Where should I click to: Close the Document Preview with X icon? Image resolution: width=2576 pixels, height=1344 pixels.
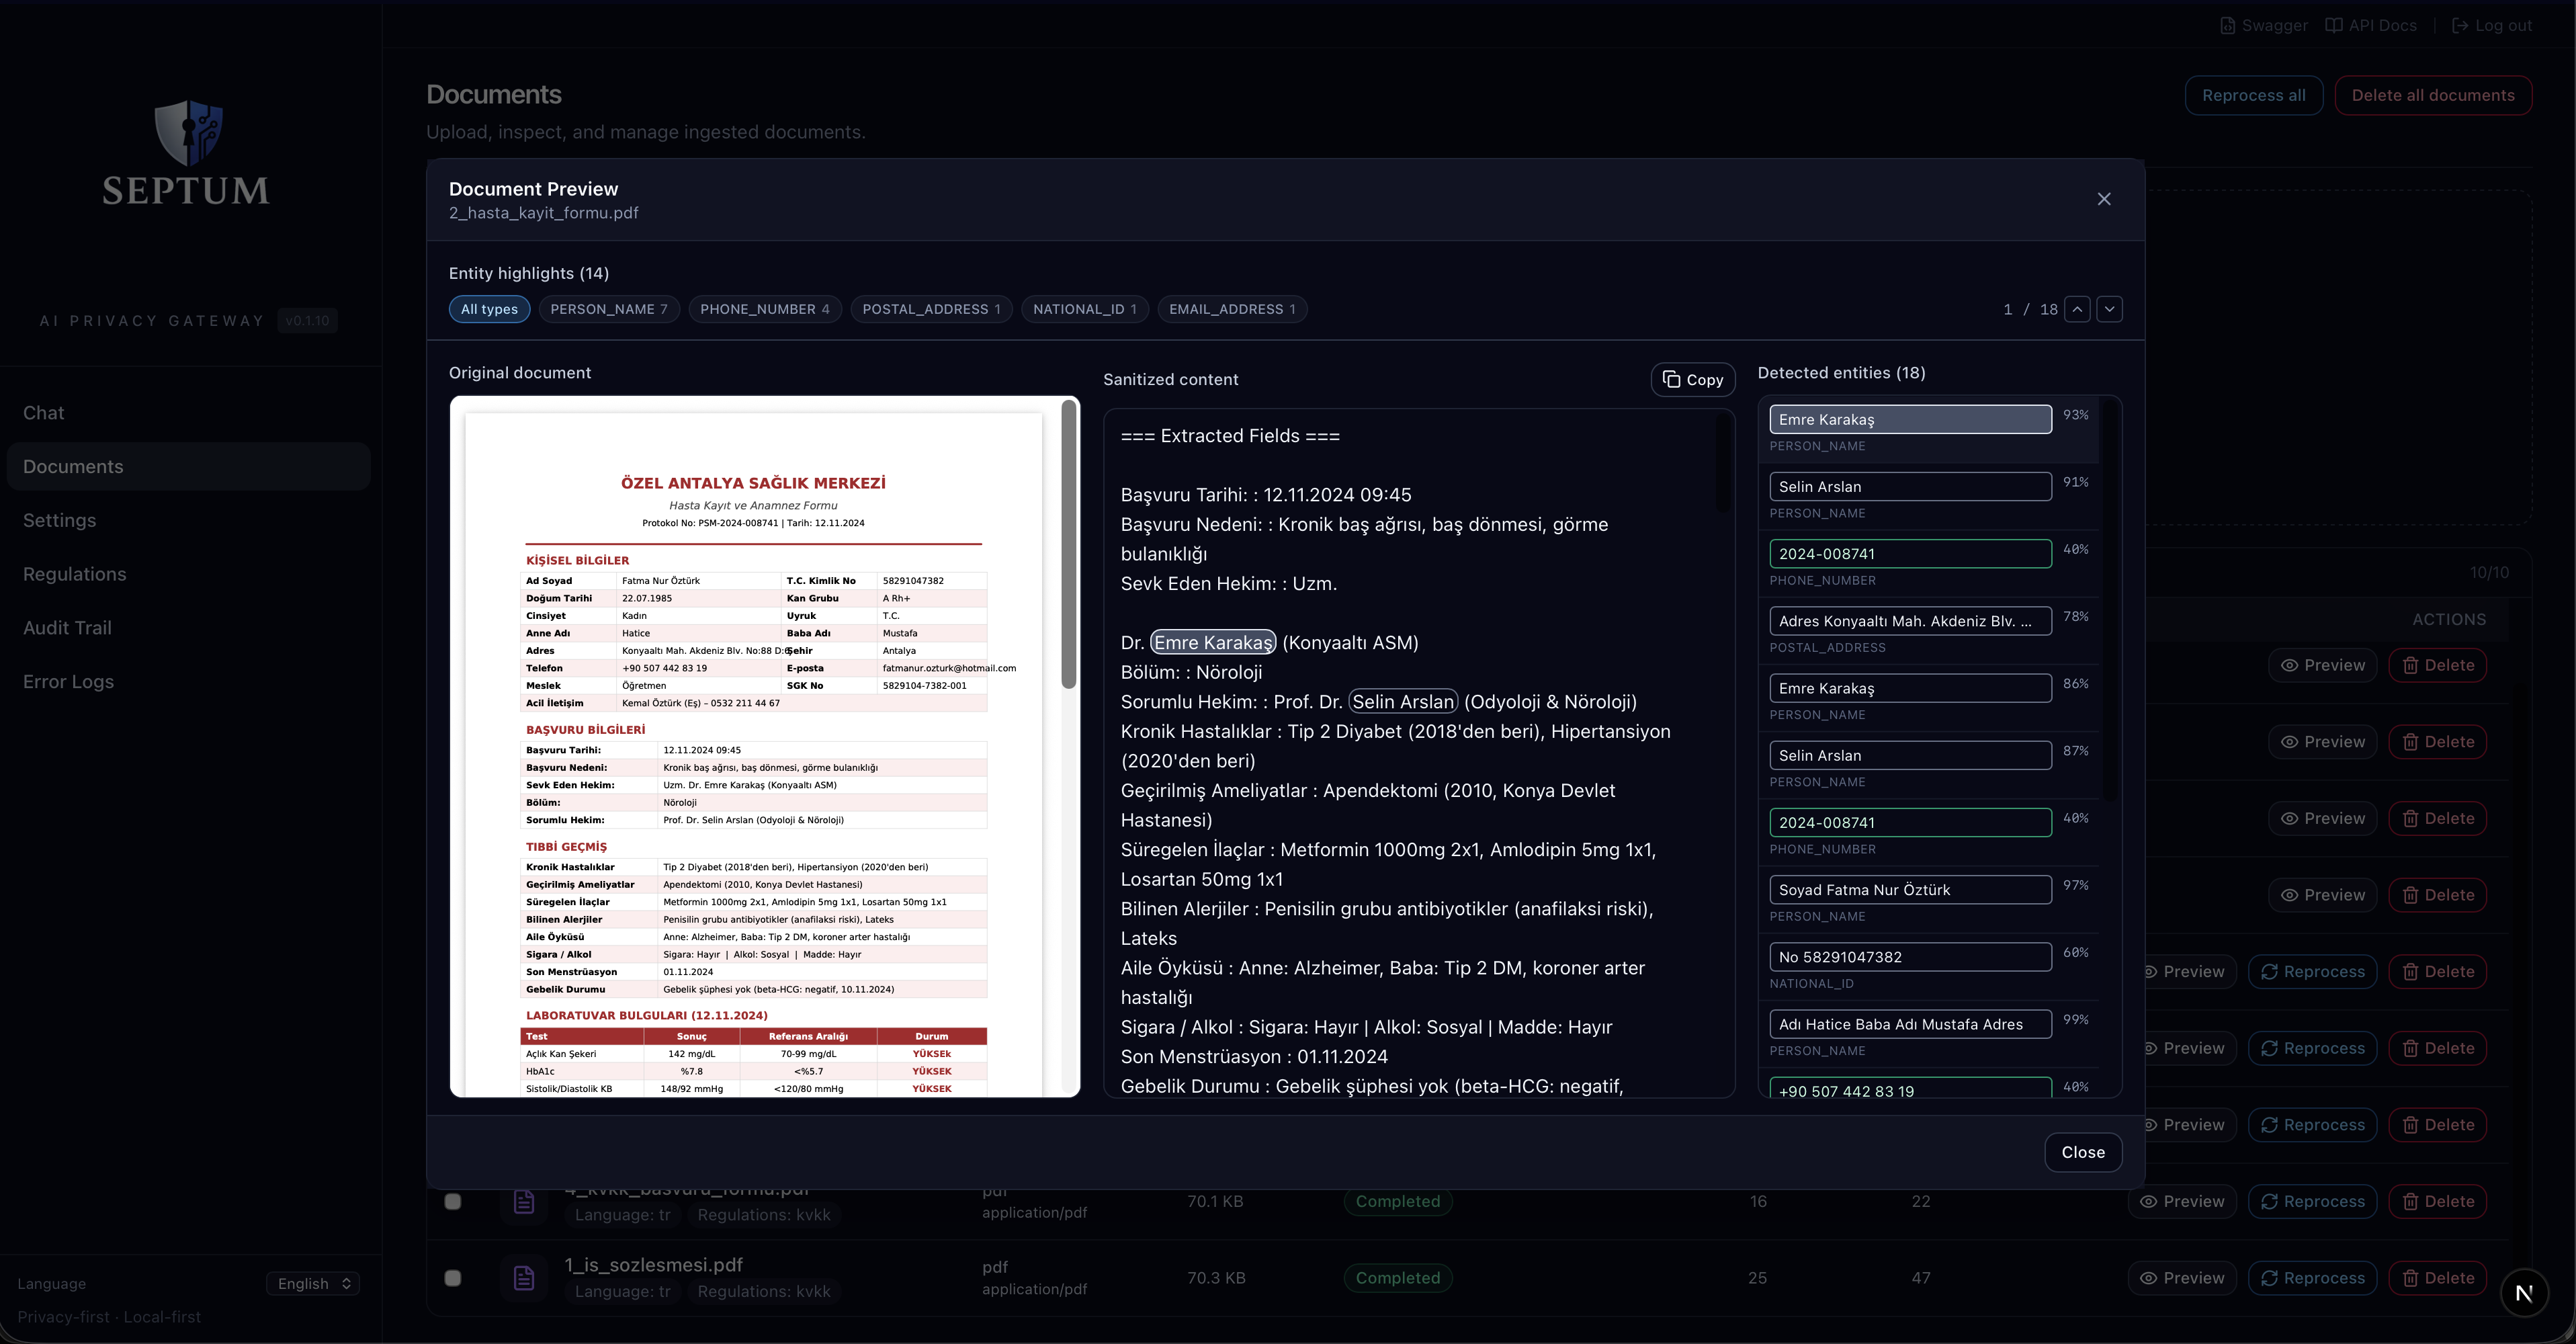pos(2104,199)
